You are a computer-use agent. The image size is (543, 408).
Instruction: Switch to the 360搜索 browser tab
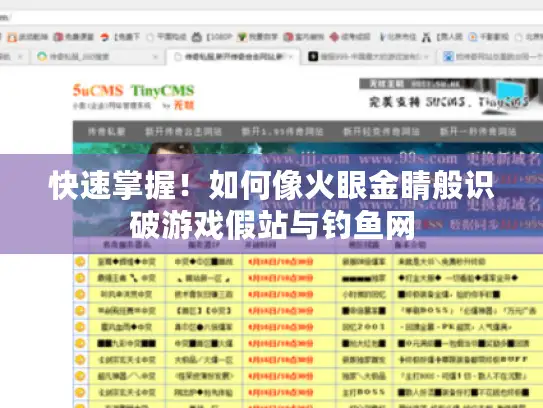tap(97, 56)
